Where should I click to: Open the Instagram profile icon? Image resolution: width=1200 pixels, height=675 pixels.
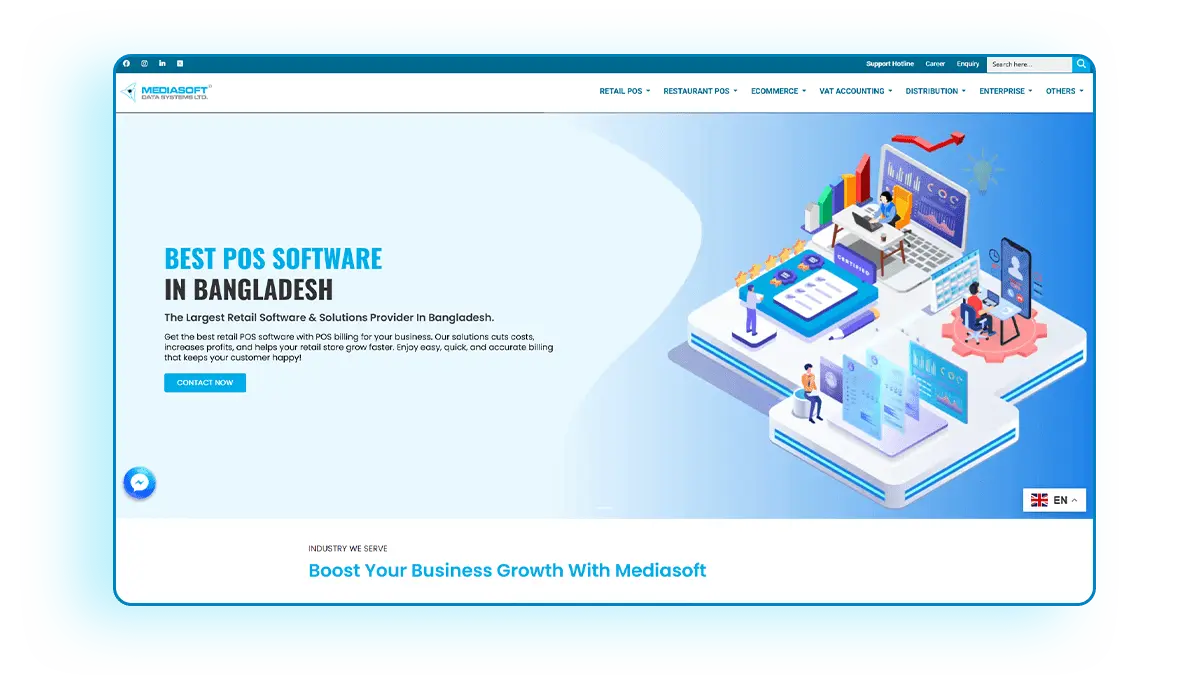[x=145, y=64]
